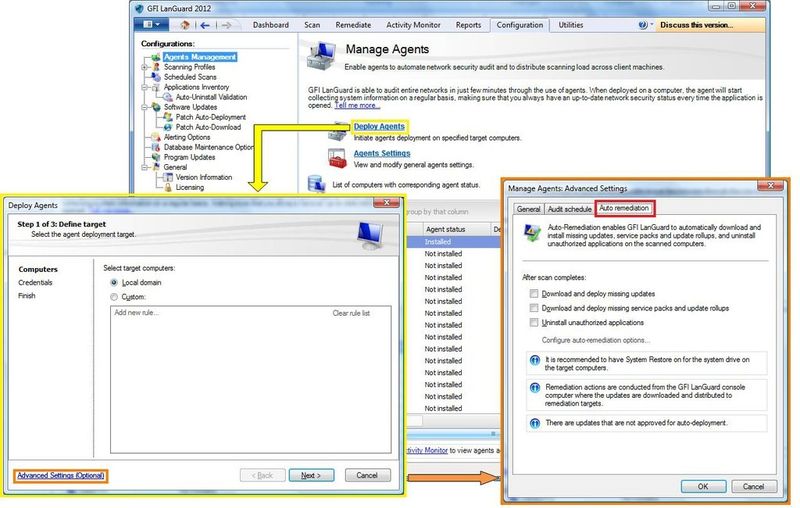
Task: Click the Version Information icon
Action: 167,177
